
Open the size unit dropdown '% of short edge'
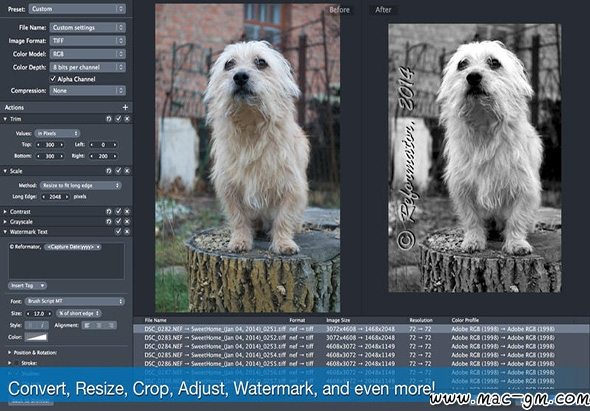pos(79,313)
